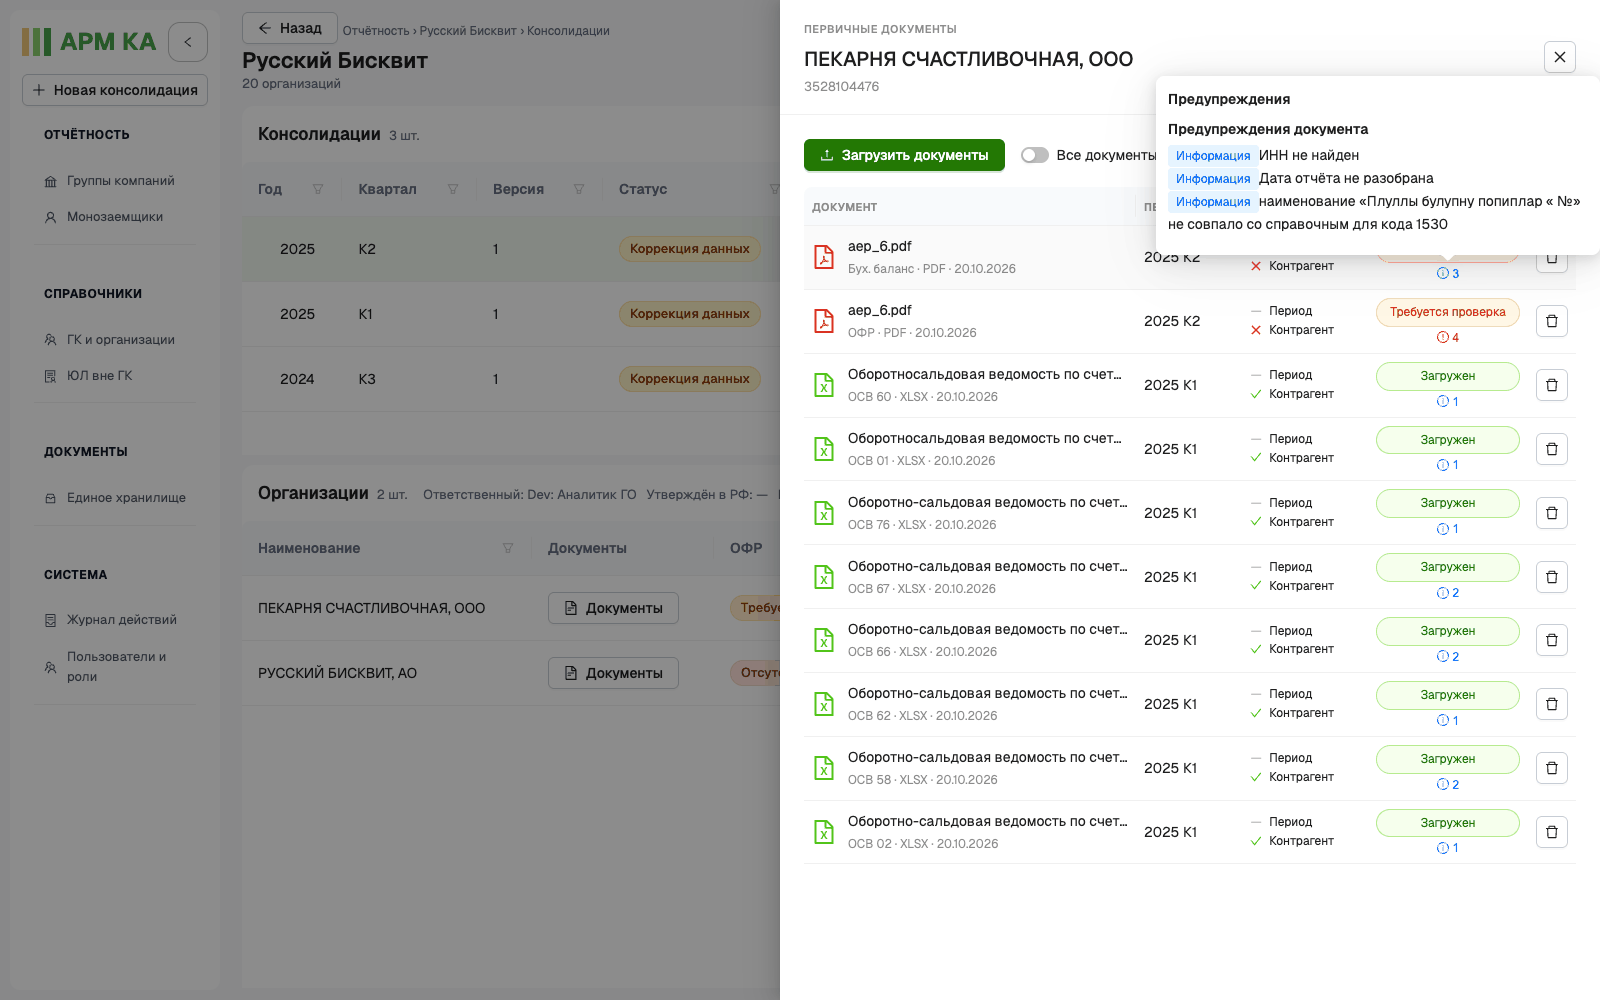Image resolution: width=1600 pixels, height=1000 pixels.
Task: Click Загрузить документы button
Action: click(x=904, y=155)
